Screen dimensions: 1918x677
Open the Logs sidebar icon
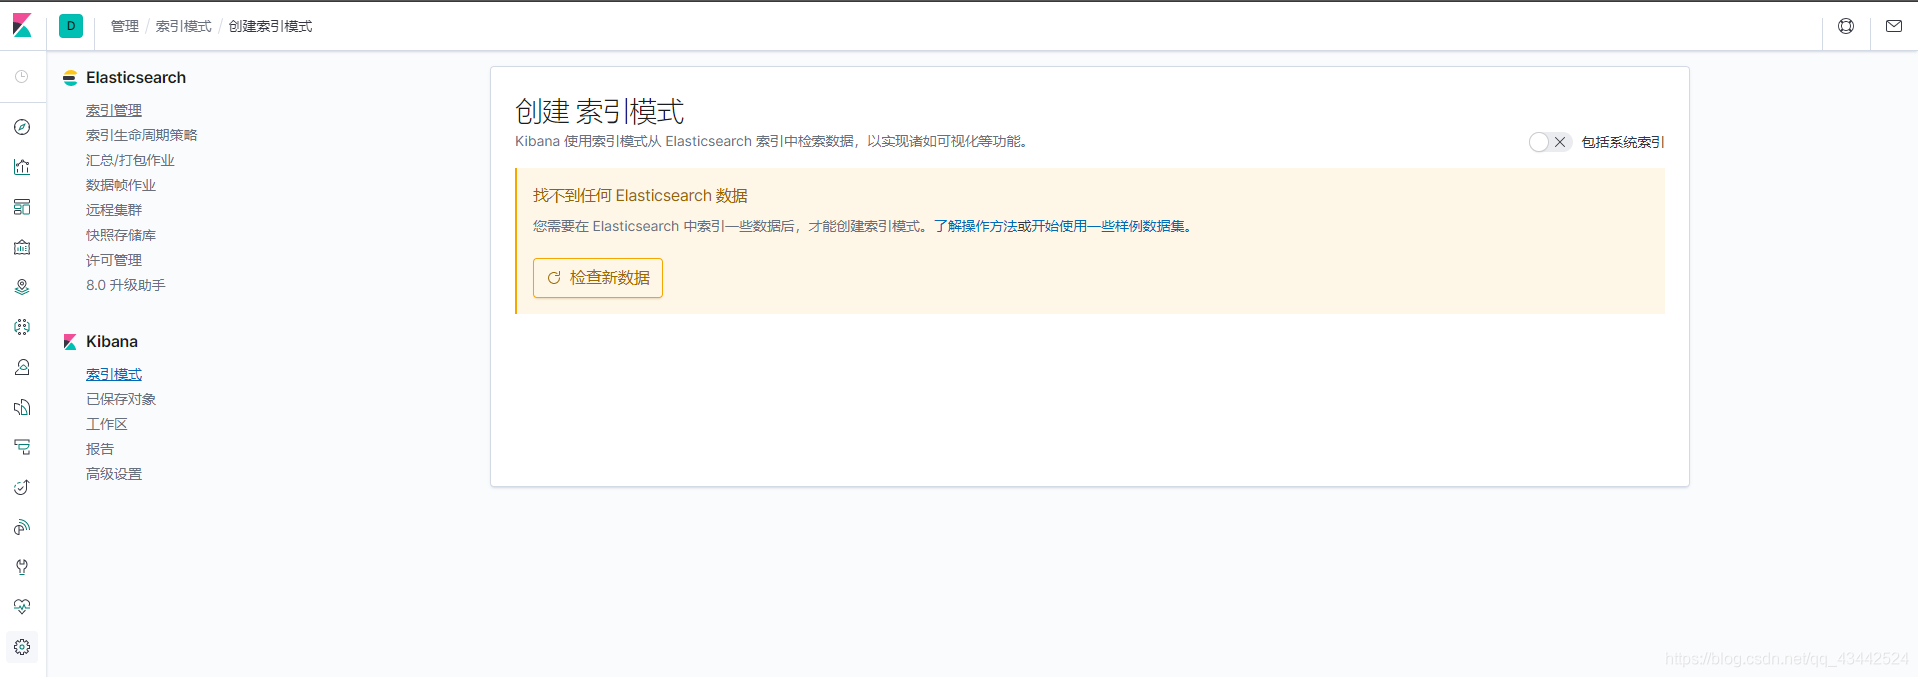pos(22,407)
